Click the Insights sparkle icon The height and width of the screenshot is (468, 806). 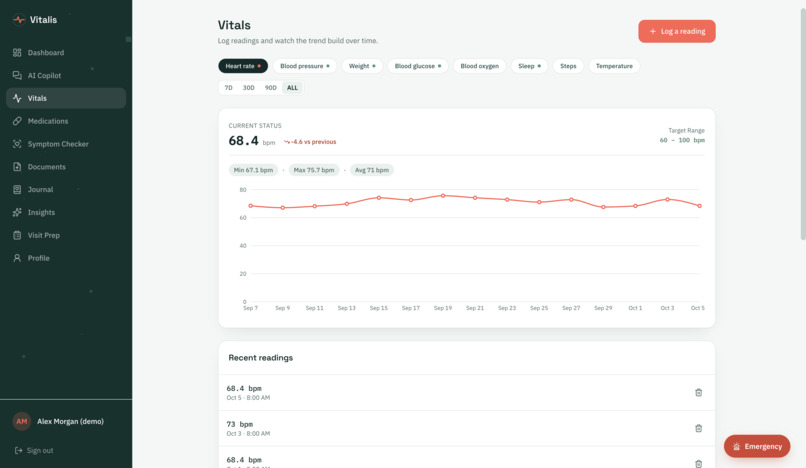click(x=17, y=212)
